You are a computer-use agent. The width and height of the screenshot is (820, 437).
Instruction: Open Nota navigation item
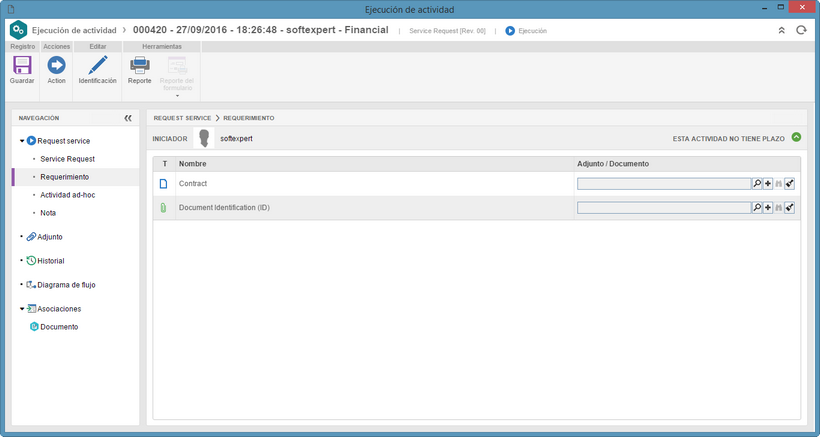click(48, 213)
